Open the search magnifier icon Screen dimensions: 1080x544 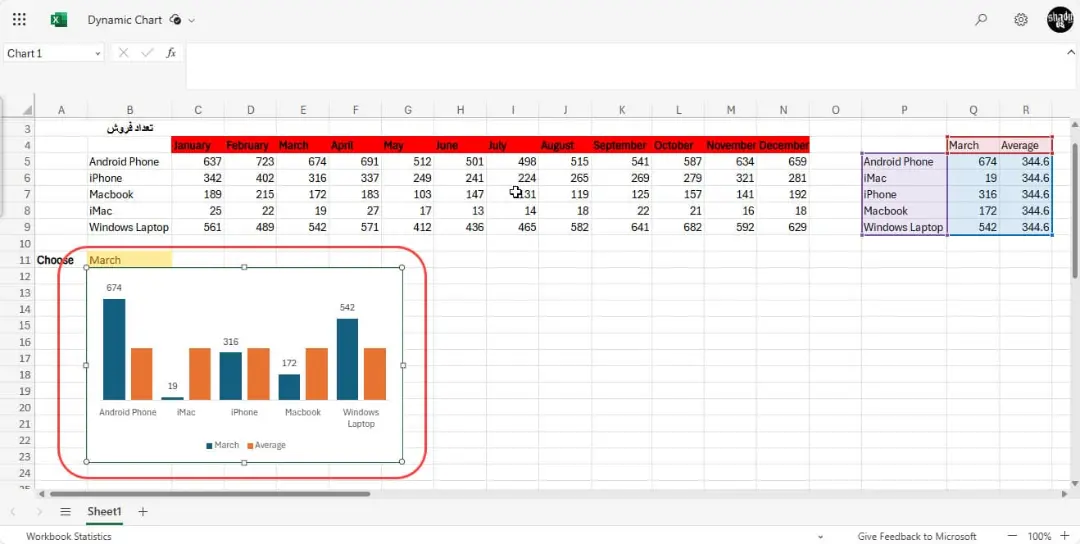(981, 20)
